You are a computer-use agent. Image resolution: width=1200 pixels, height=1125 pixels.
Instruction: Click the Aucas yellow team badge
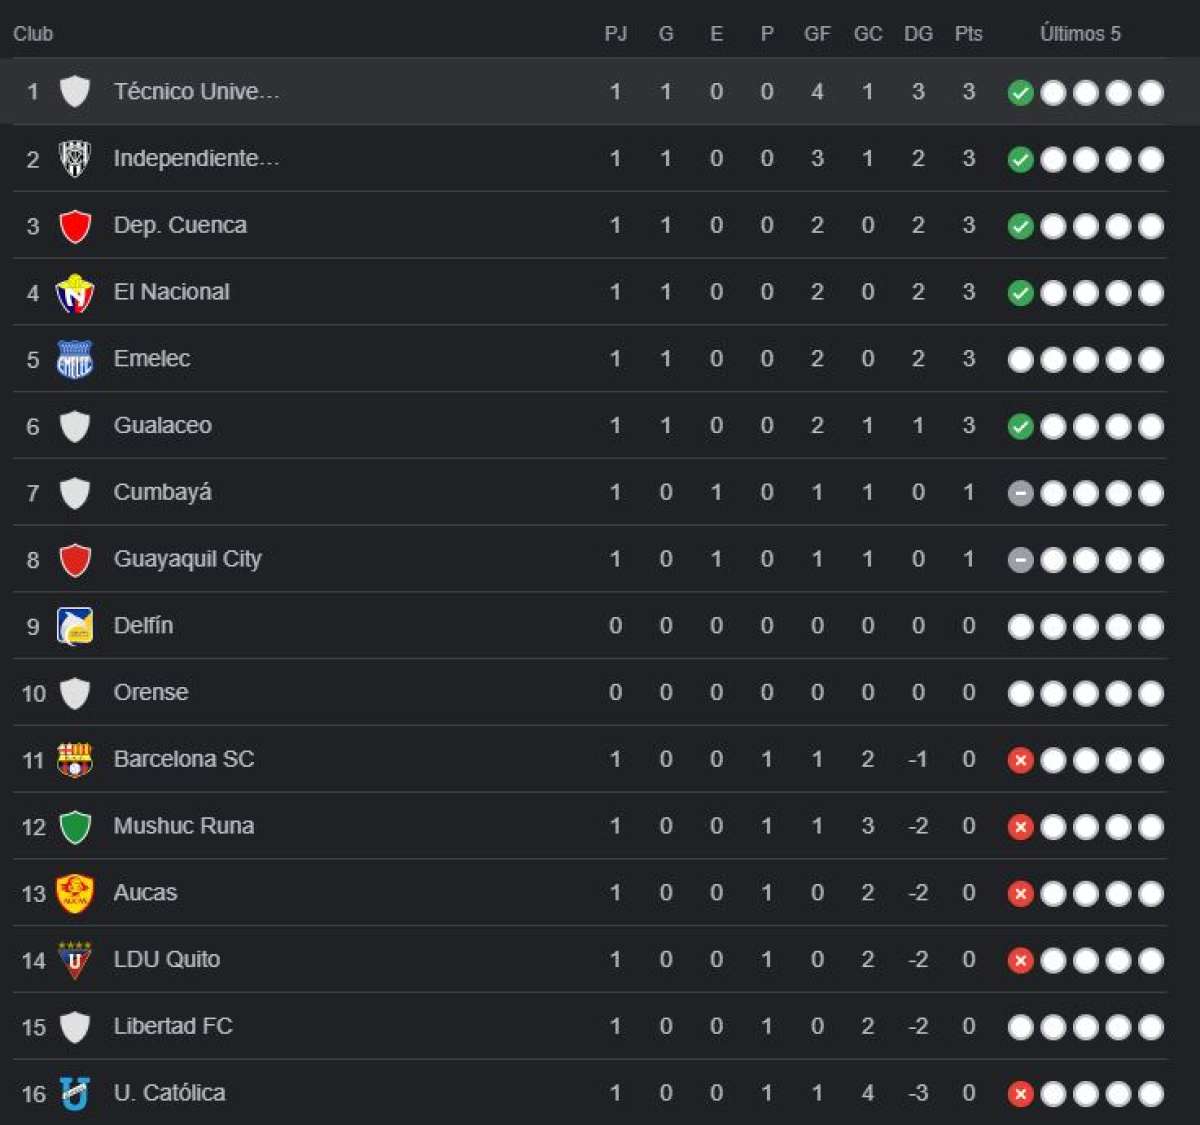click(75, 893)
